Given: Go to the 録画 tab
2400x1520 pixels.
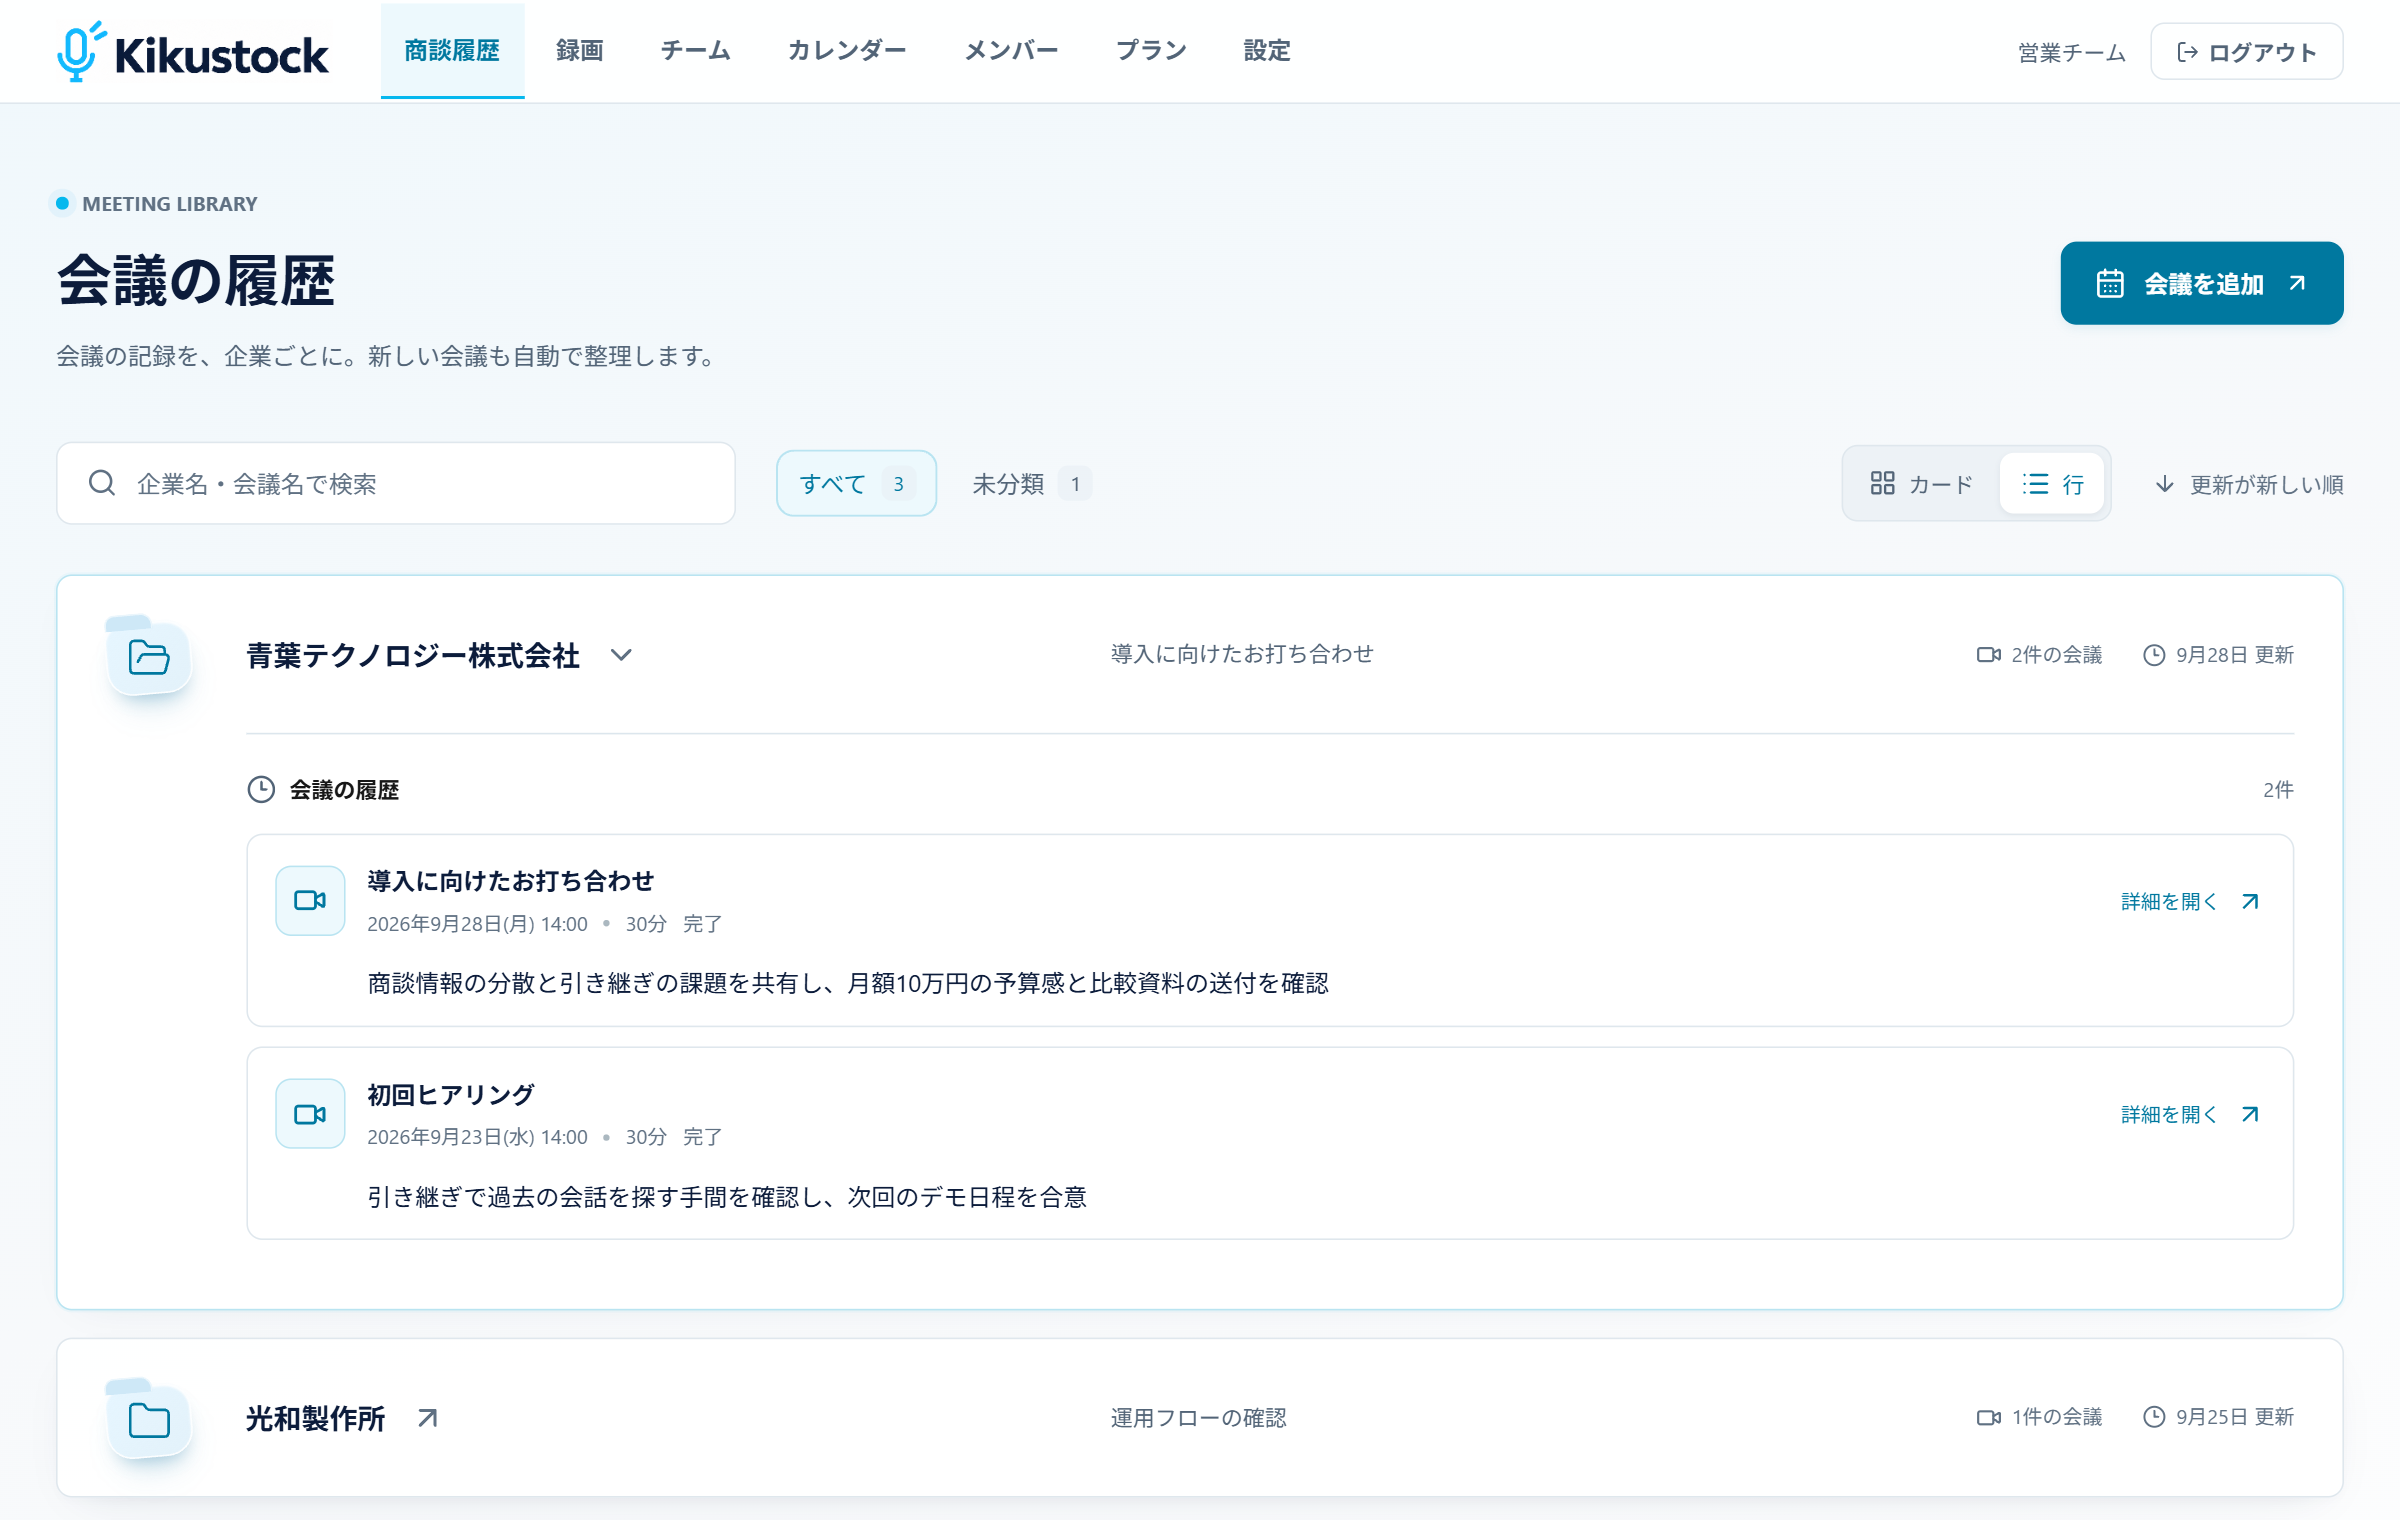Looking at the screenshot, I should [580, 51].
